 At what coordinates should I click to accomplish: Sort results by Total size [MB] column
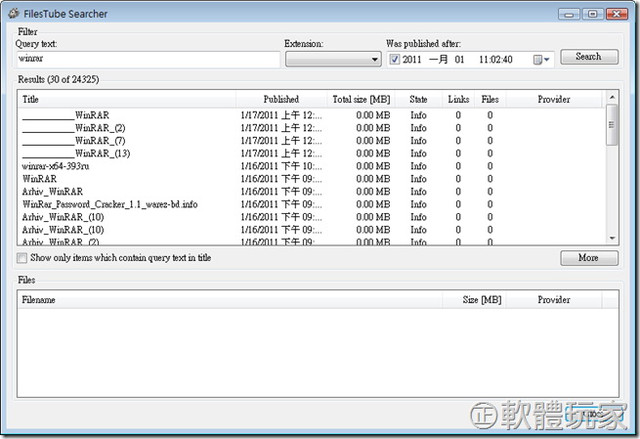pyautogui.click(x=361, y=100)
